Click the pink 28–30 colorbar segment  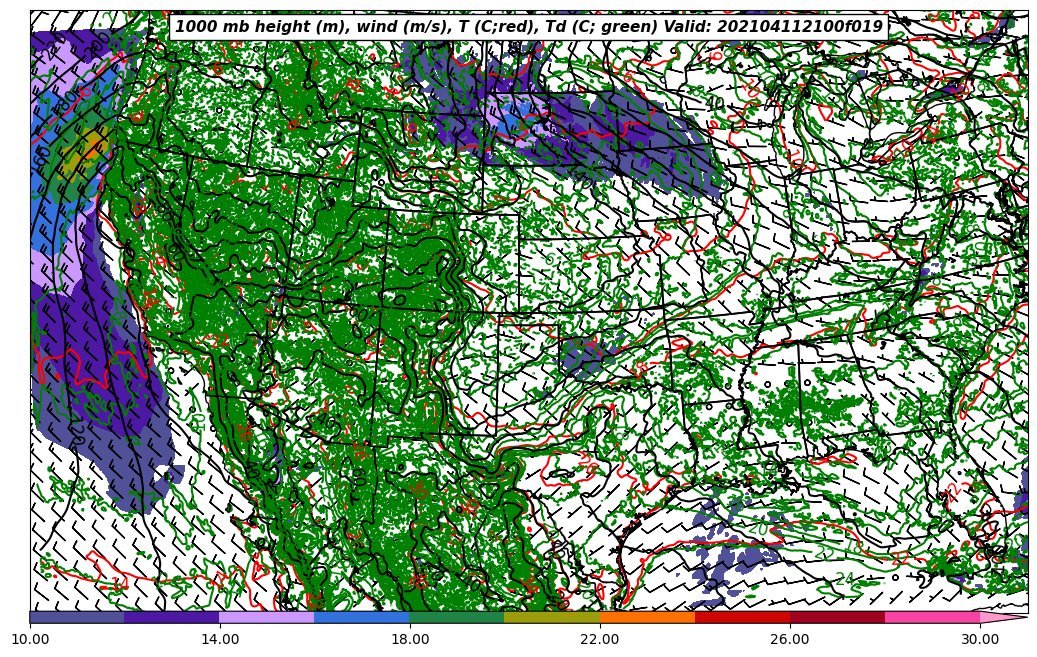pos(932,617)
